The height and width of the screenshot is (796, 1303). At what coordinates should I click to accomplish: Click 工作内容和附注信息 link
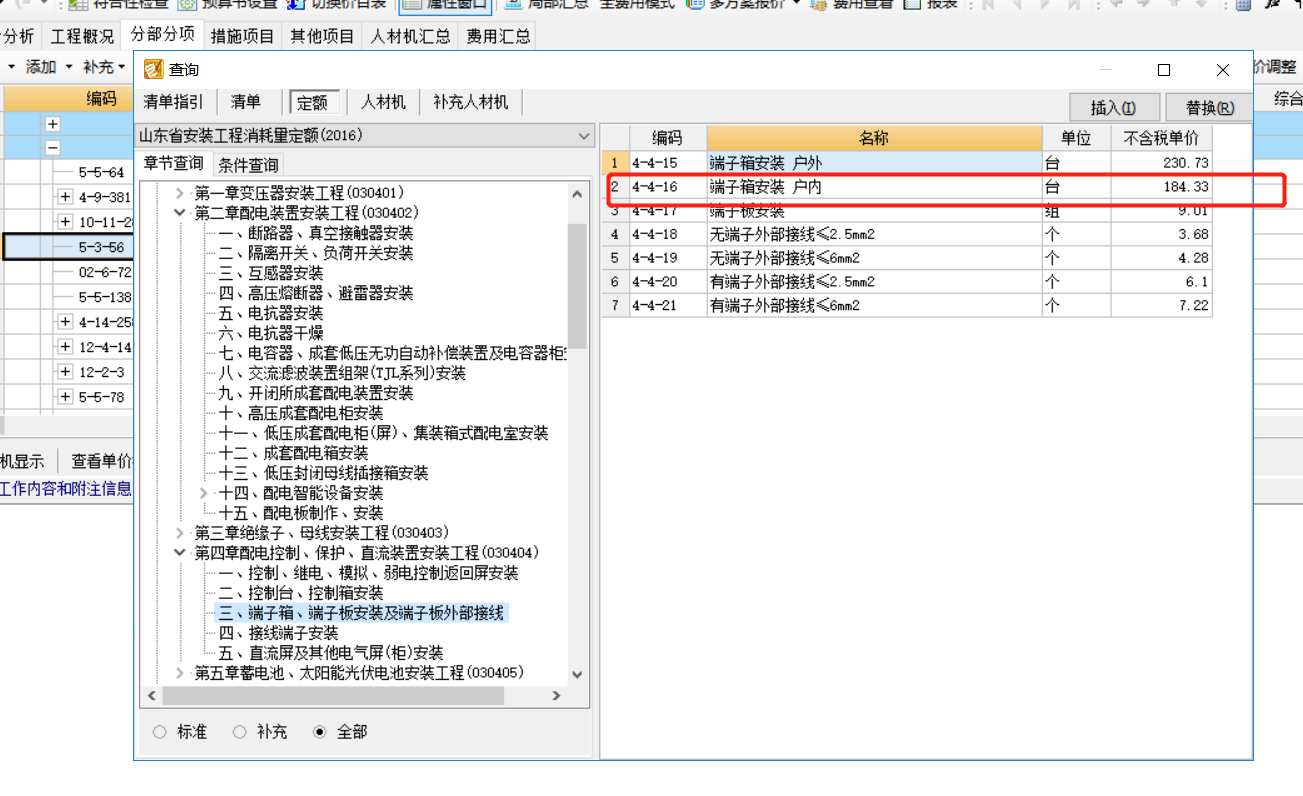point(66,489)
